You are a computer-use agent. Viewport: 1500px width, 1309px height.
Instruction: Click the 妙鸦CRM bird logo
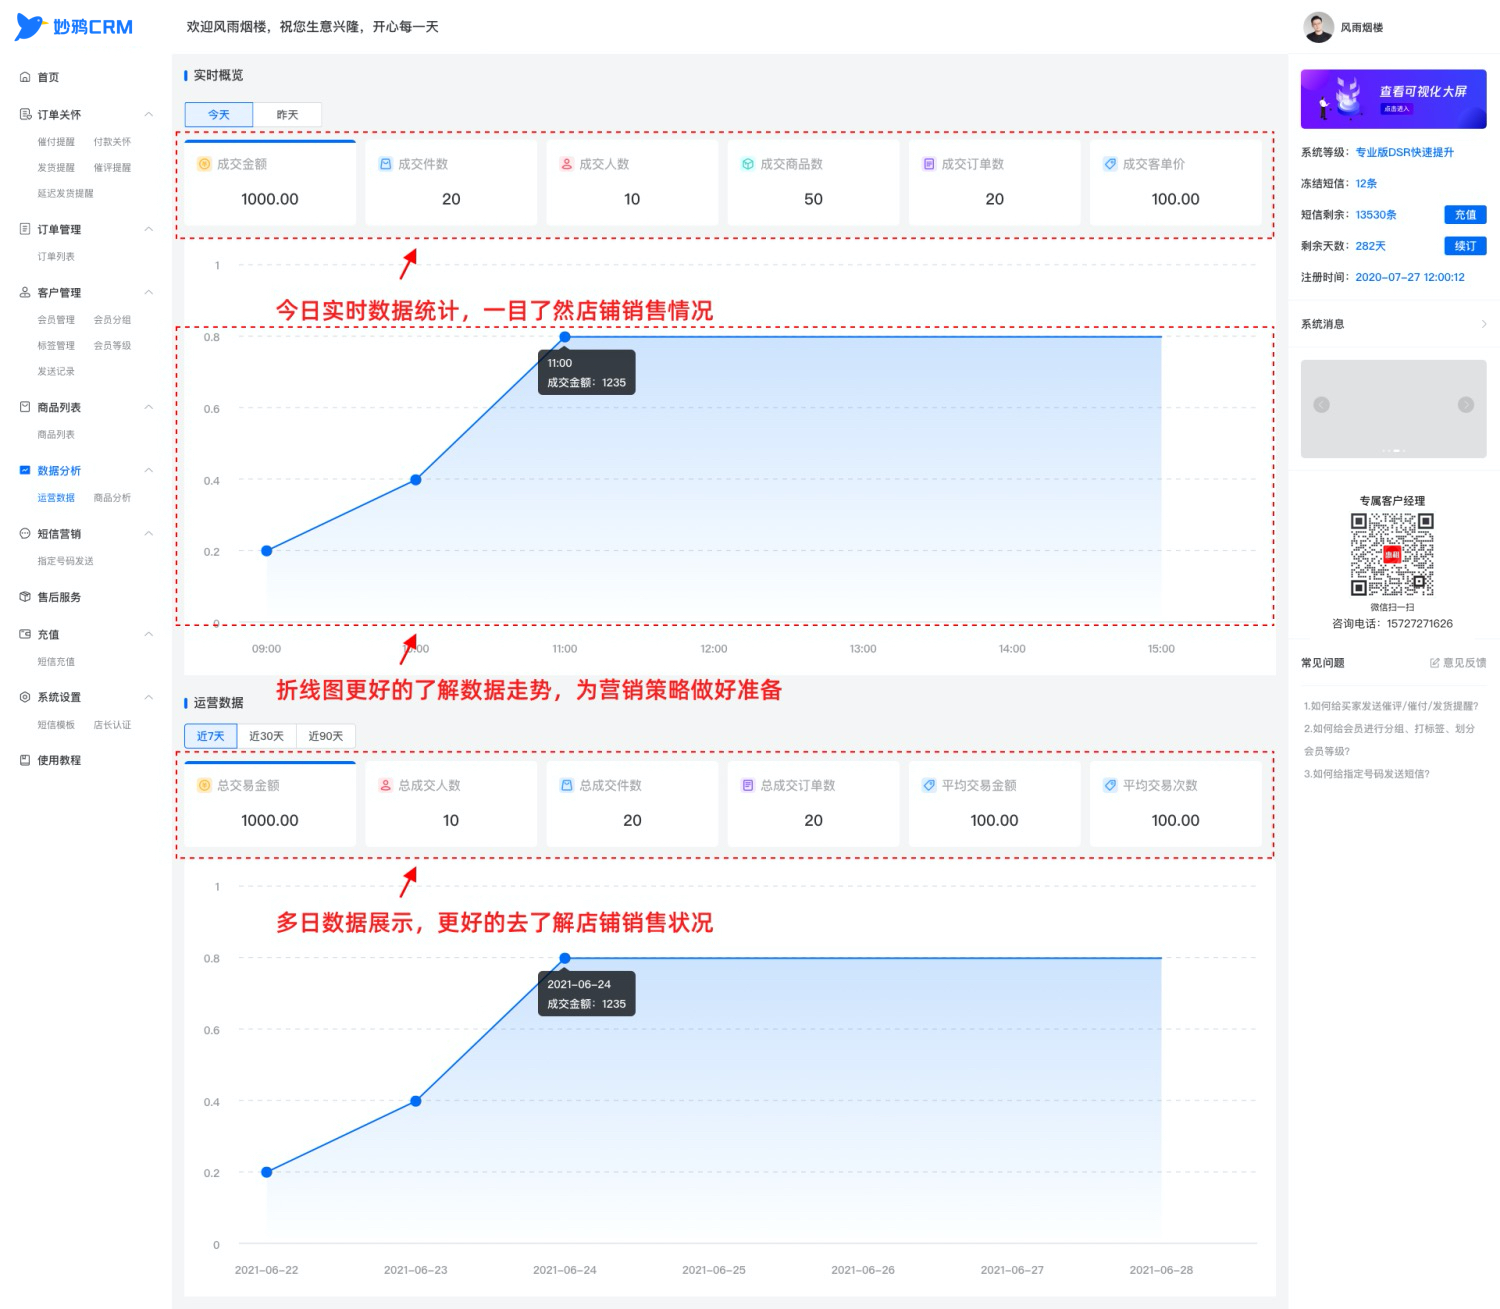pos(30,27)
